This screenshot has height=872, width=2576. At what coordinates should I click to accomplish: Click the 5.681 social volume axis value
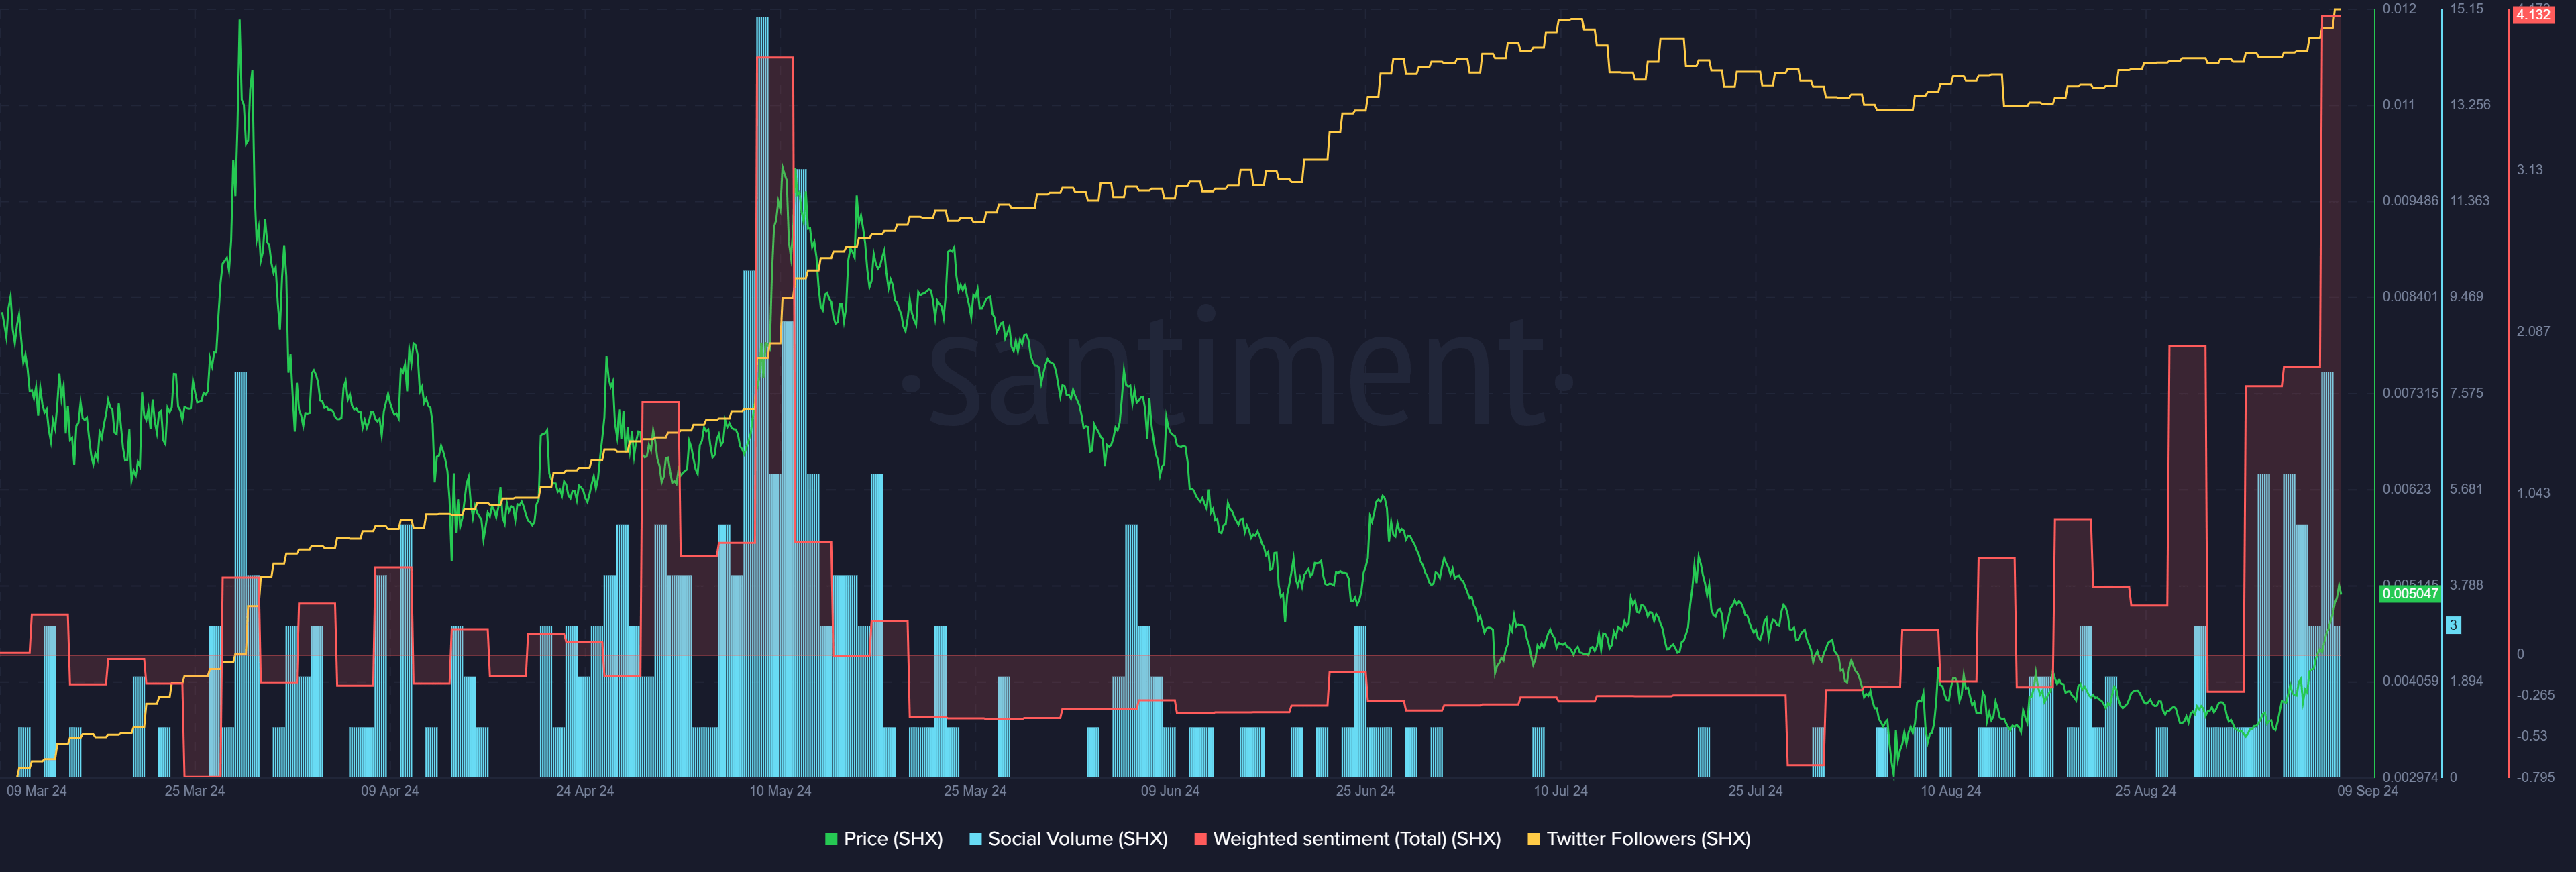tap(2466, 489)
